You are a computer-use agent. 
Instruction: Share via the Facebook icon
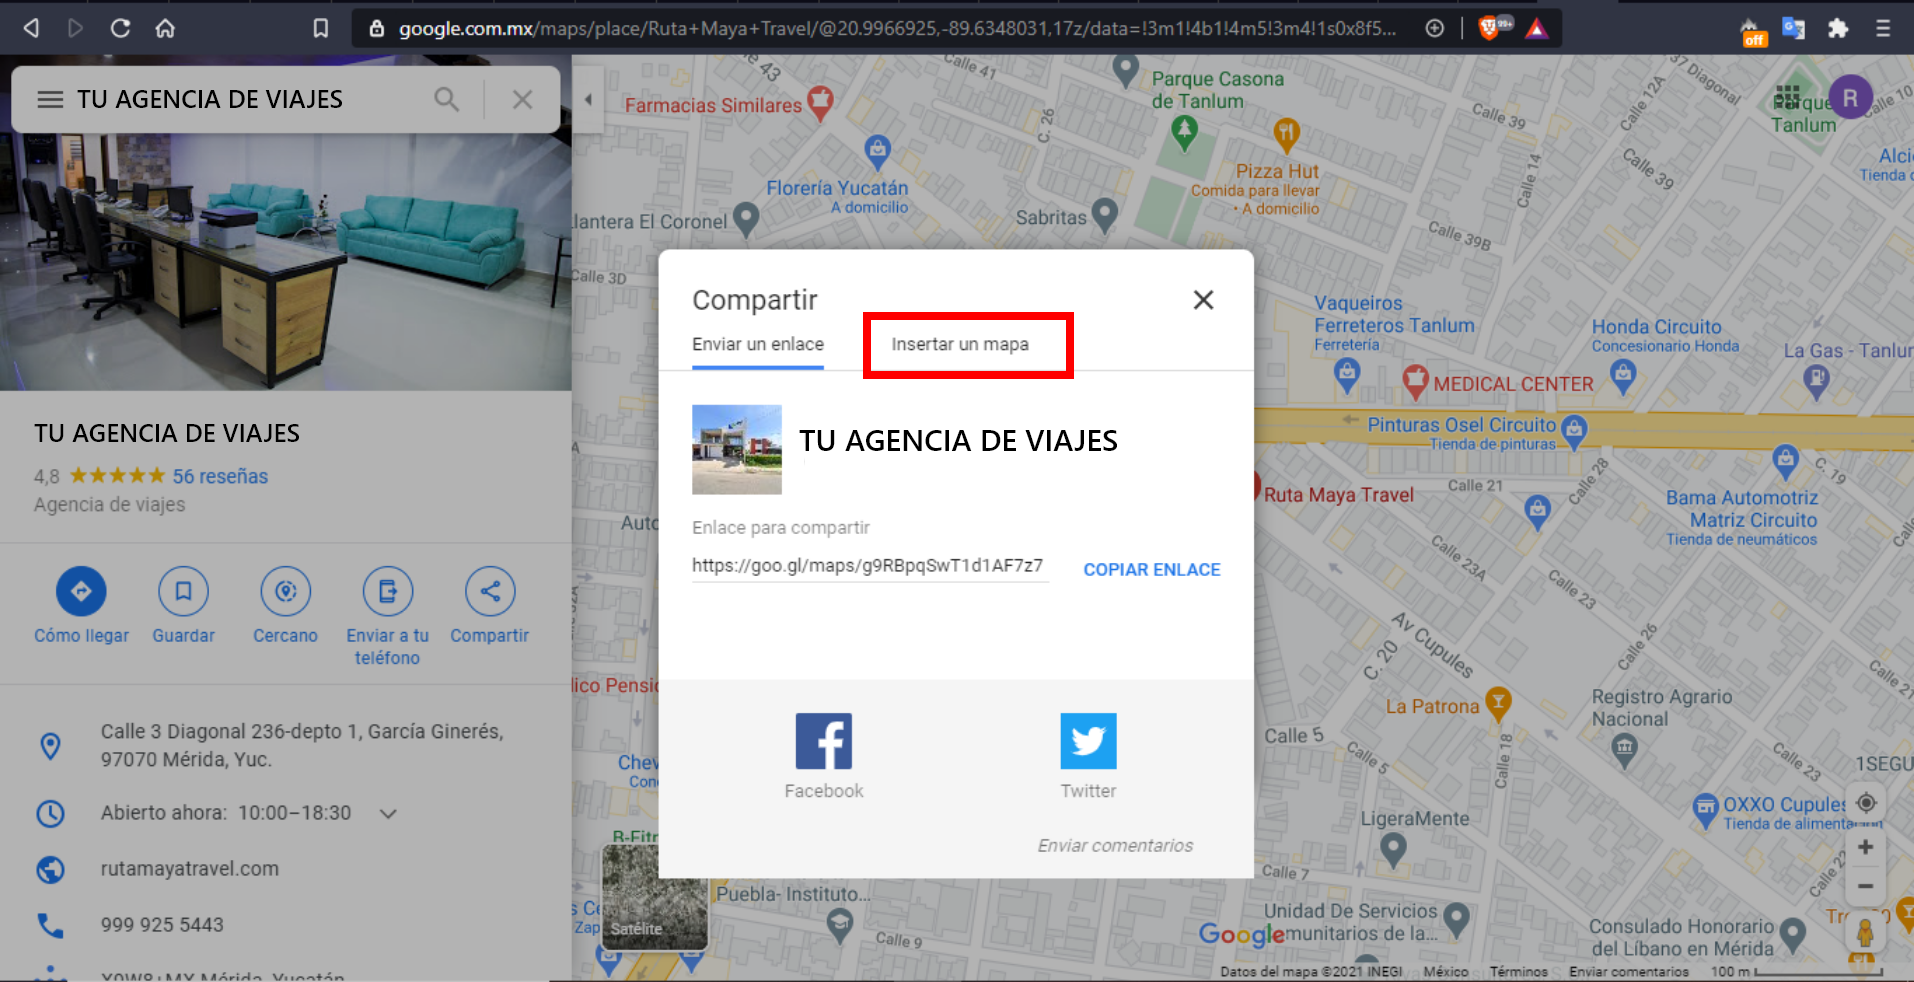[x=824, y=741]
